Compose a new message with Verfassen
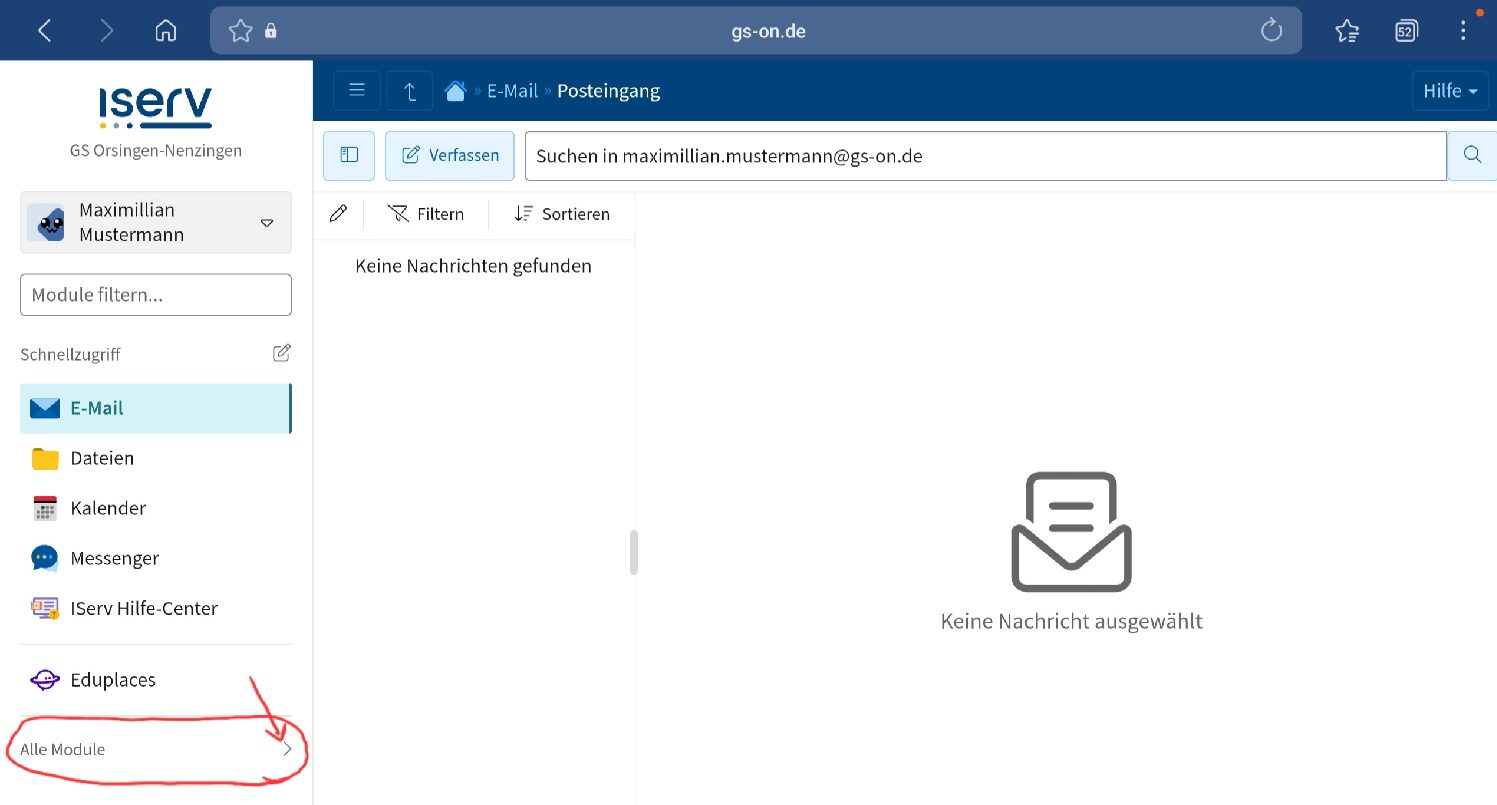 (450, 155)
